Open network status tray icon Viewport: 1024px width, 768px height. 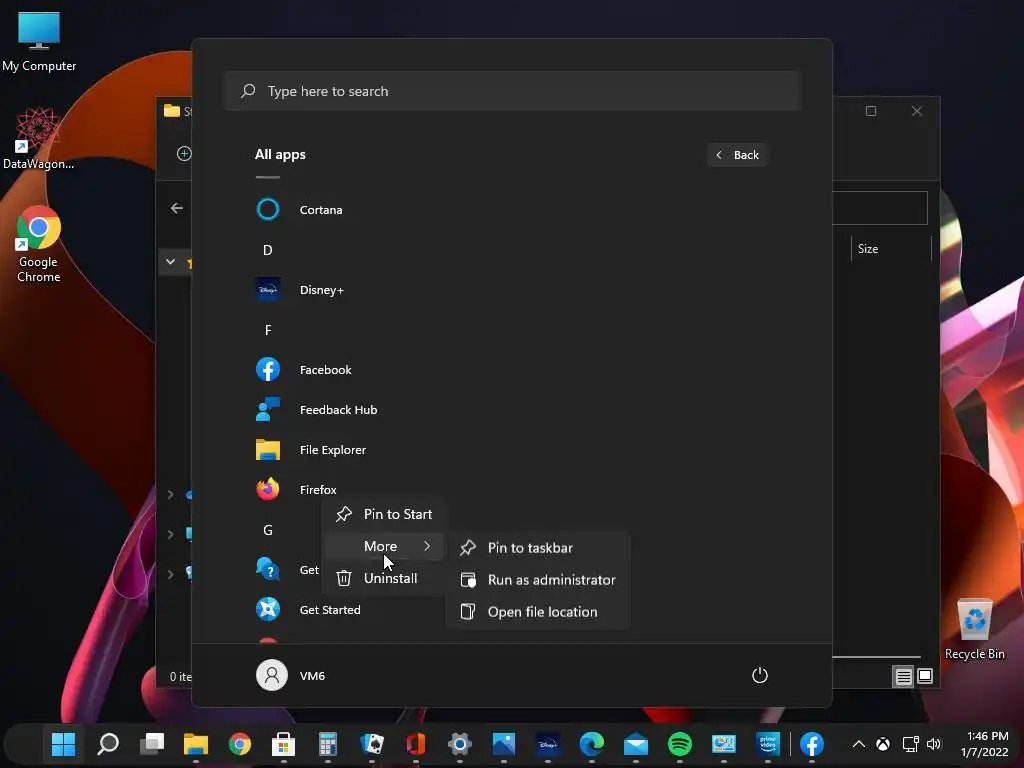click(x=910, y=744)
